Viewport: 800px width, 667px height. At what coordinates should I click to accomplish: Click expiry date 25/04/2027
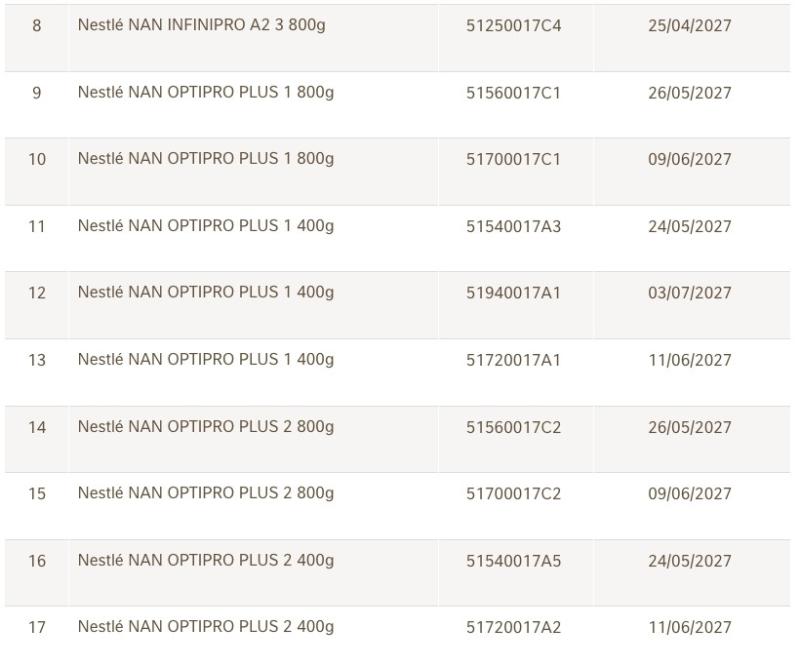(x=690, y=26)
